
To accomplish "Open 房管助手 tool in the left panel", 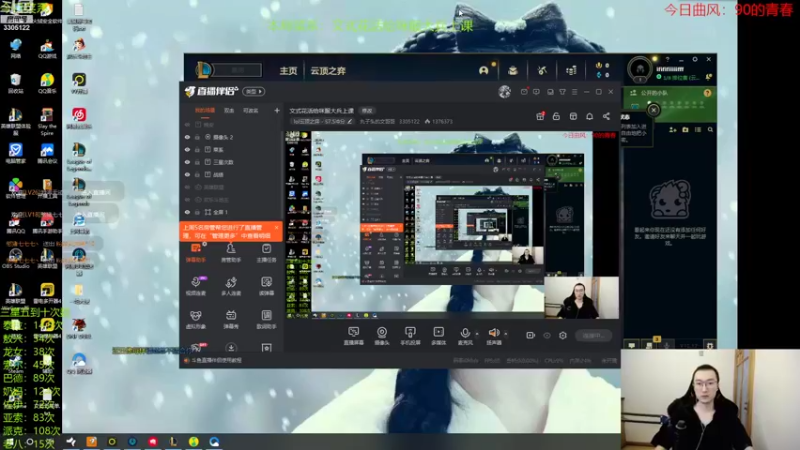I will coord(231,253).
